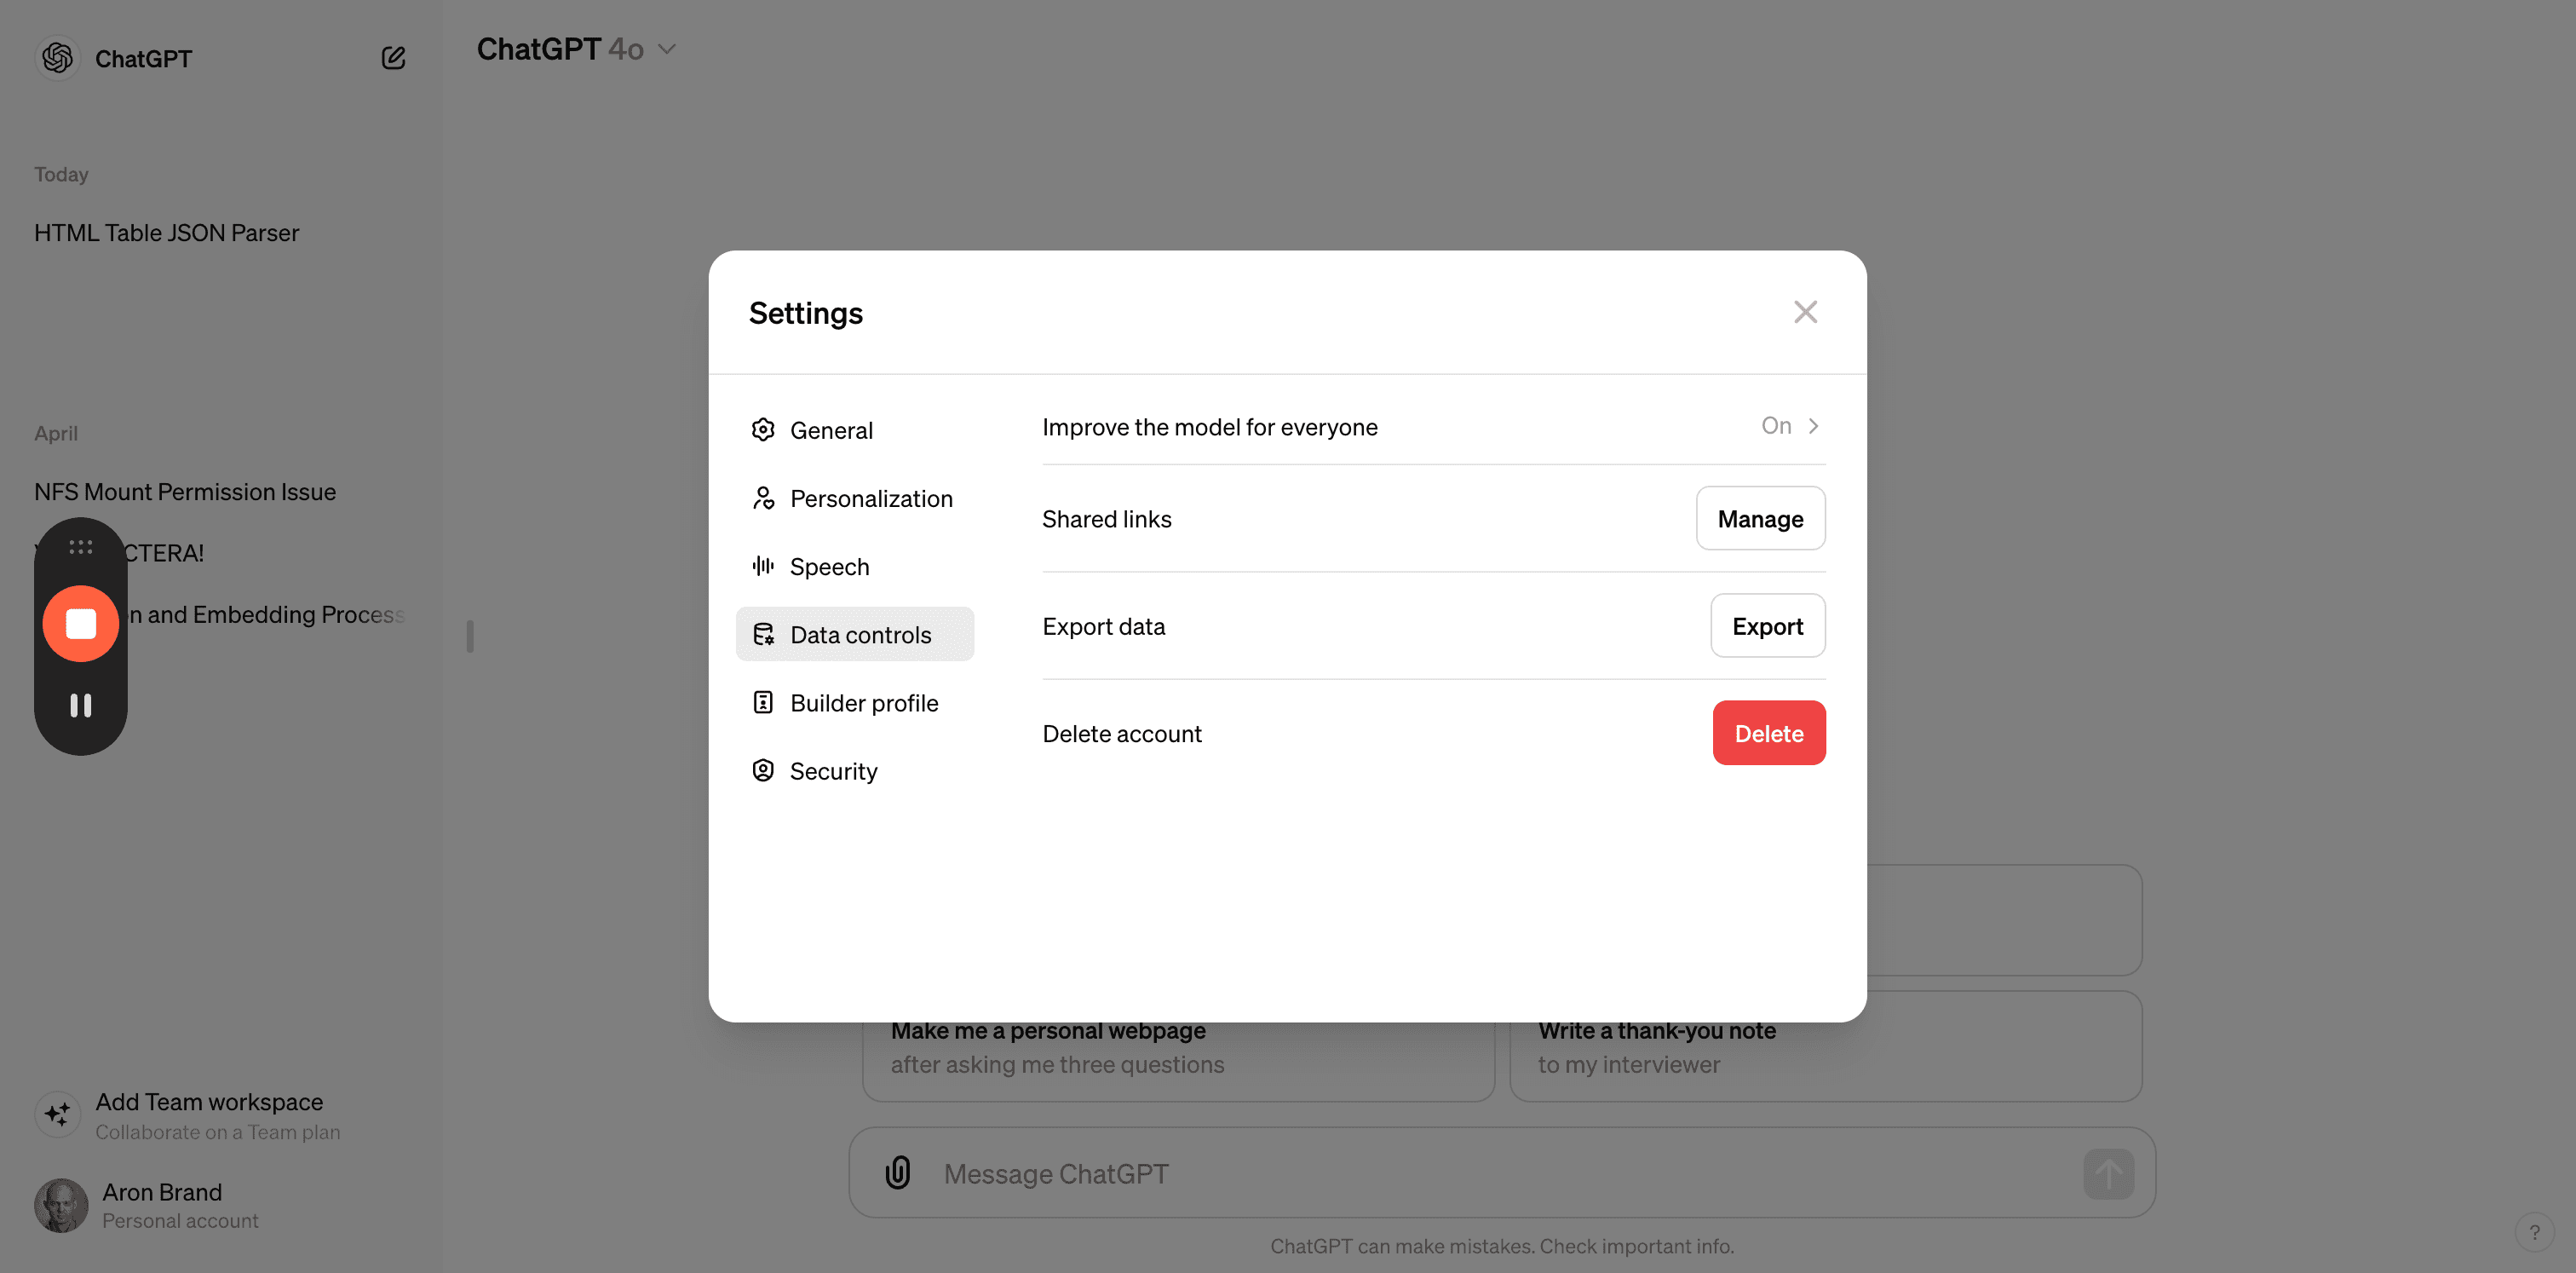Click the Data controls database icon

coord(763,634)
